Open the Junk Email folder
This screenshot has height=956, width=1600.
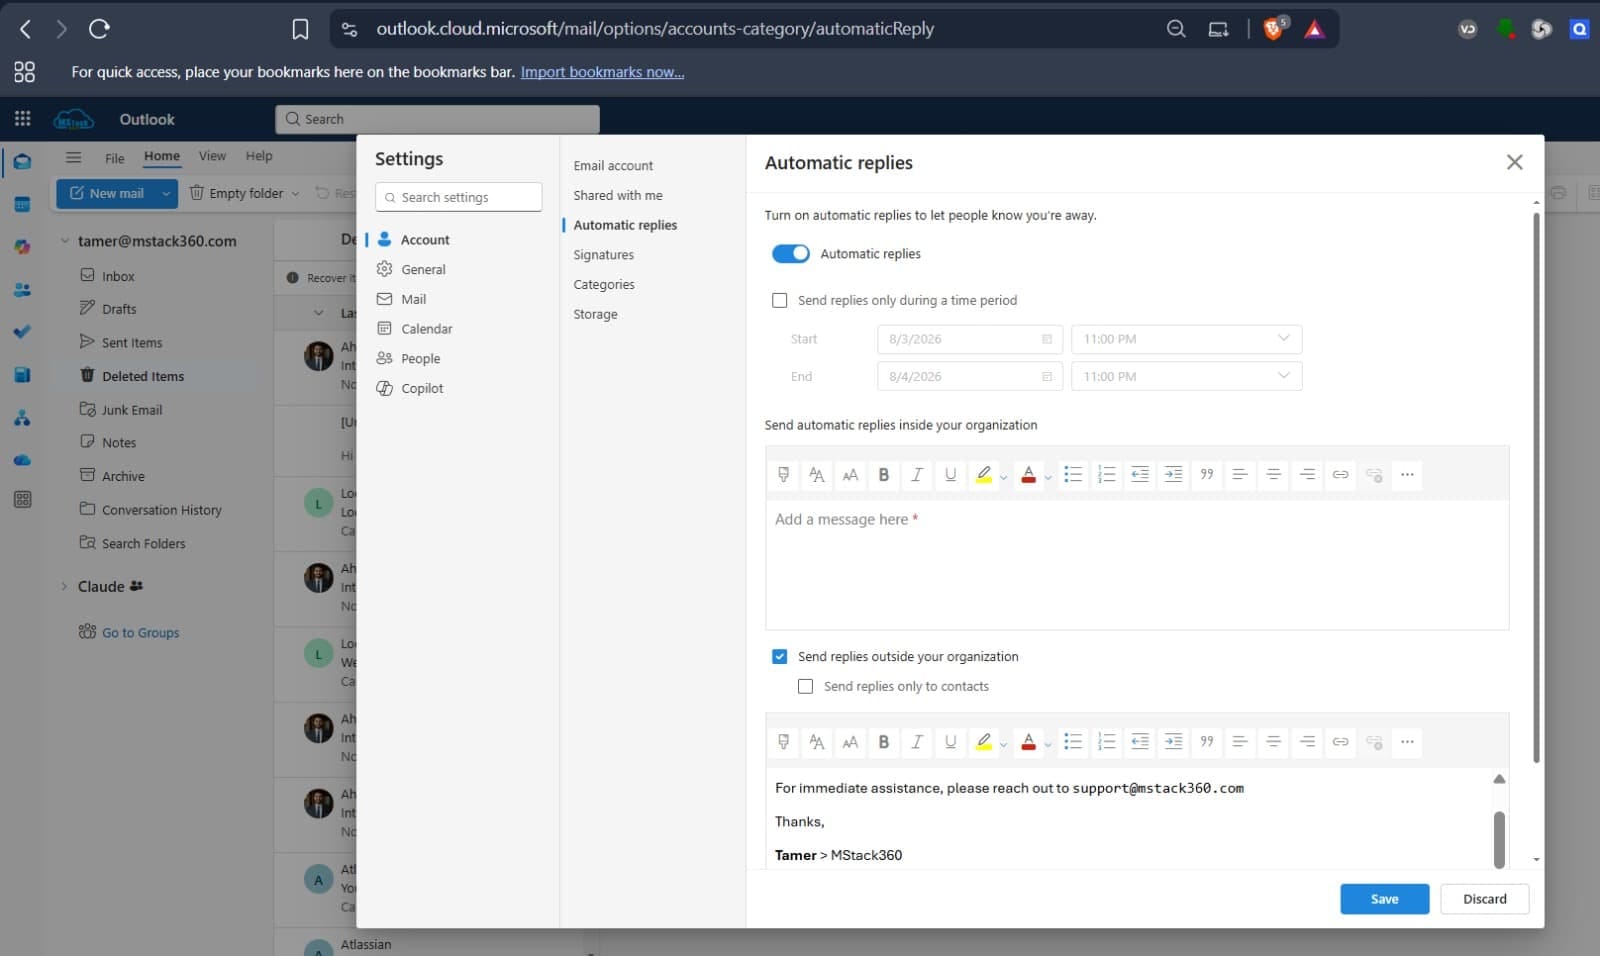coord(132,410)
